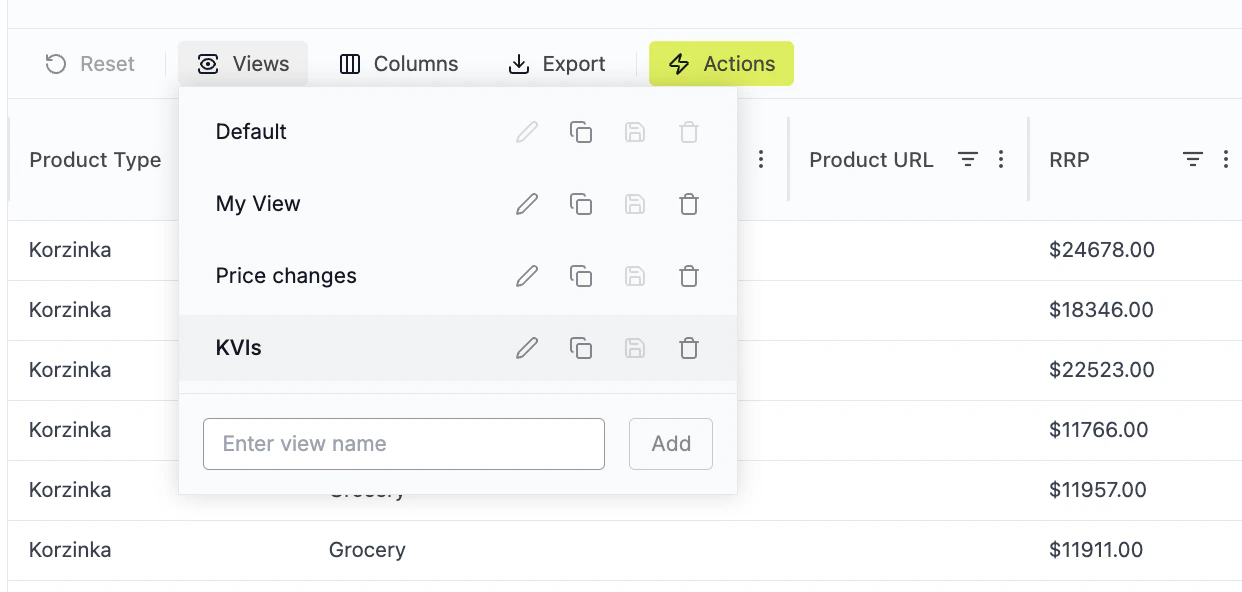This screenshot has height=592, width=1242.
Task: Delete the KVIs view with trash icon
Action: point(689,348)
